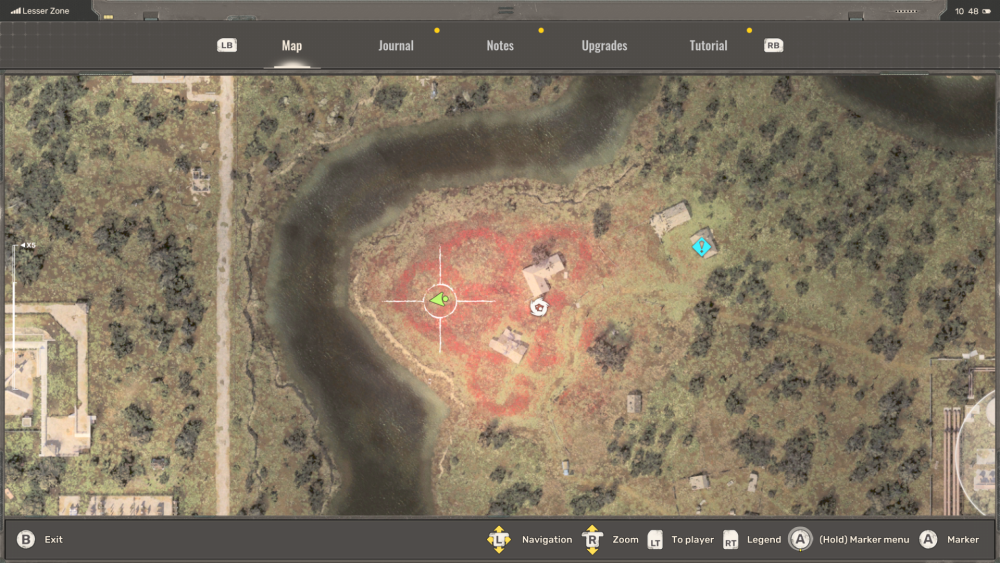The height and width of the screenshot is (563, 1000).
Task: Click the A button Marker icon
Action: [928, 540]
